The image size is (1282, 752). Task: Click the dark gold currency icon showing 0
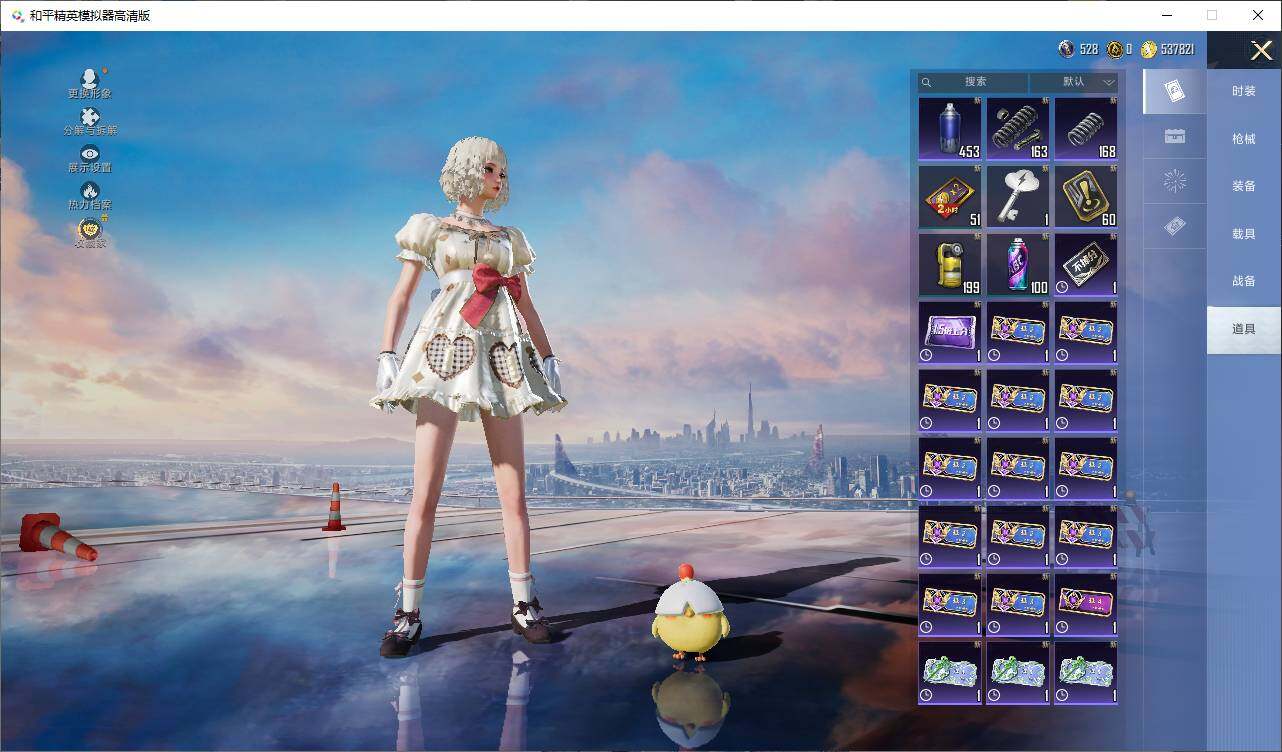pyautogui.click(x=1114, y=49)
